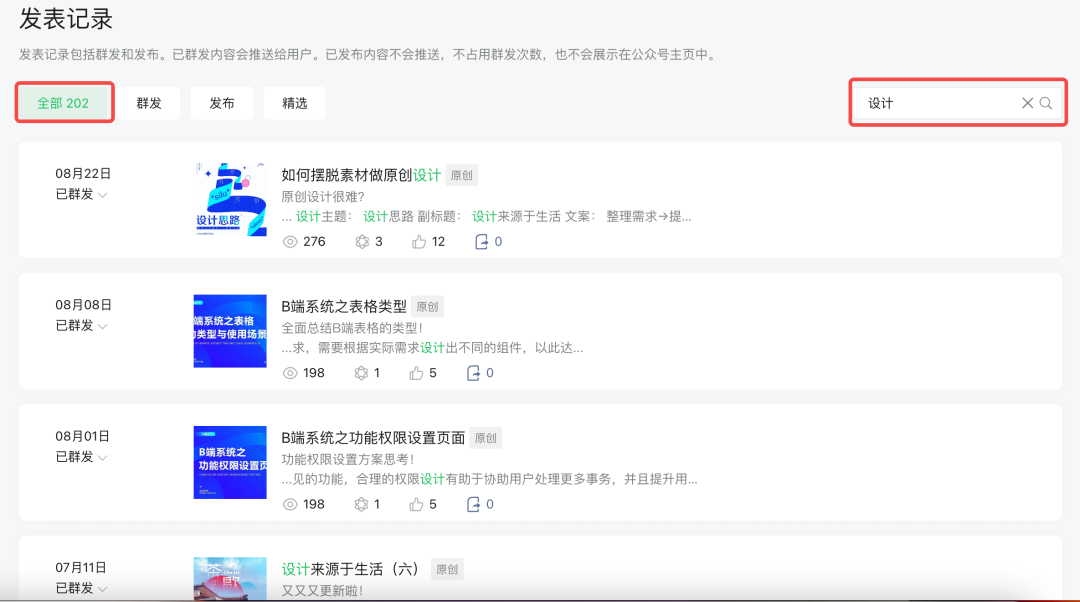The width and height of the screenshot is (1080, 602).
Task: Expand 已群发 dropdown for 08月08日 entry
Action: point(102,326)
